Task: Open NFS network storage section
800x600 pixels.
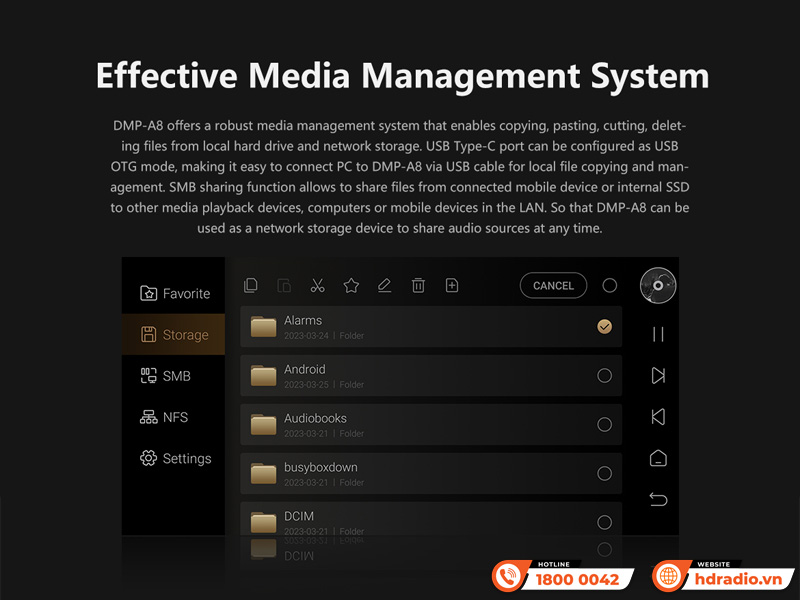Action: tap(164, 417)
